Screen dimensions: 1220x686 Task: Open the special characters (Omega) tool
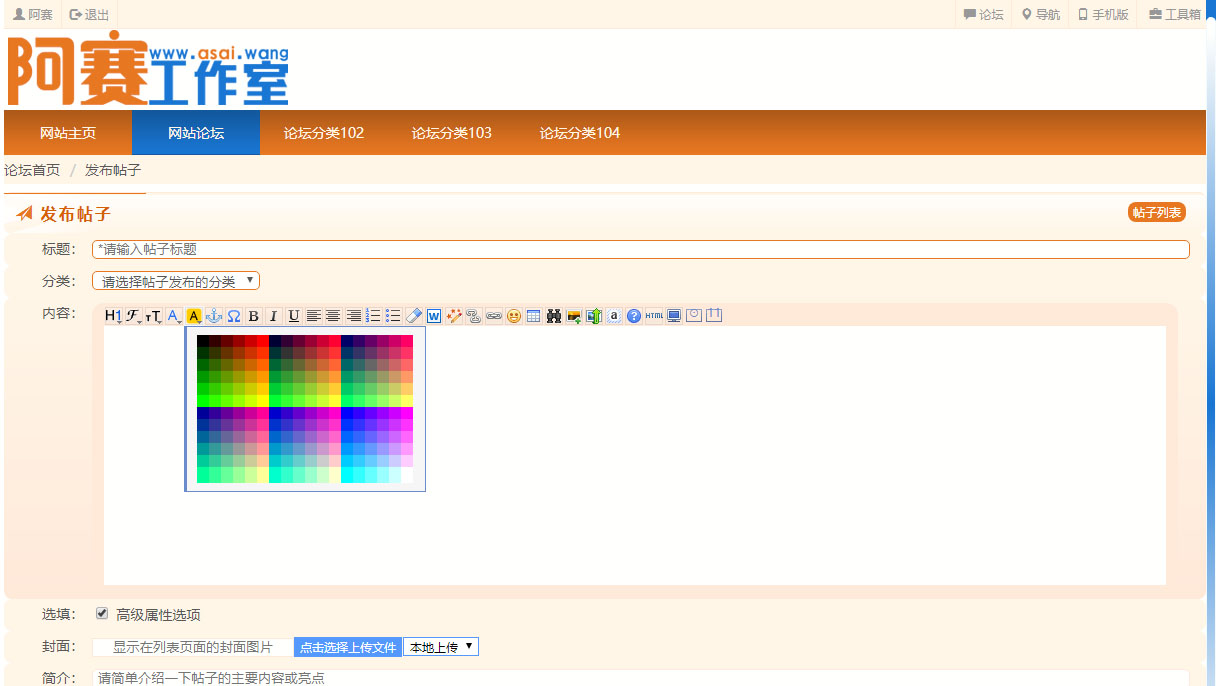coord(233,316)
